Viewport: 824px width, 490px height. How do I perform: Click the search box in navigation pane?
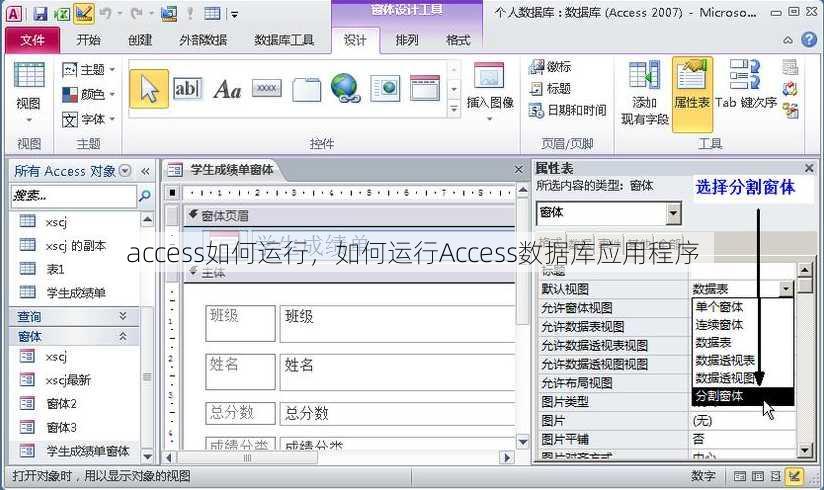[x=74, y=196]
